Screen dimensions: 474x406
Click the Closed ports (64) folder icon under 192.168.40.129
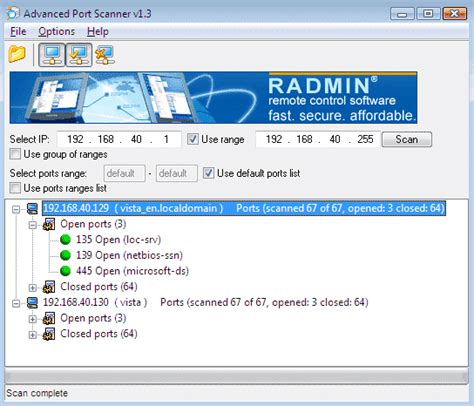pyautogui.click(x=49, y=287)
